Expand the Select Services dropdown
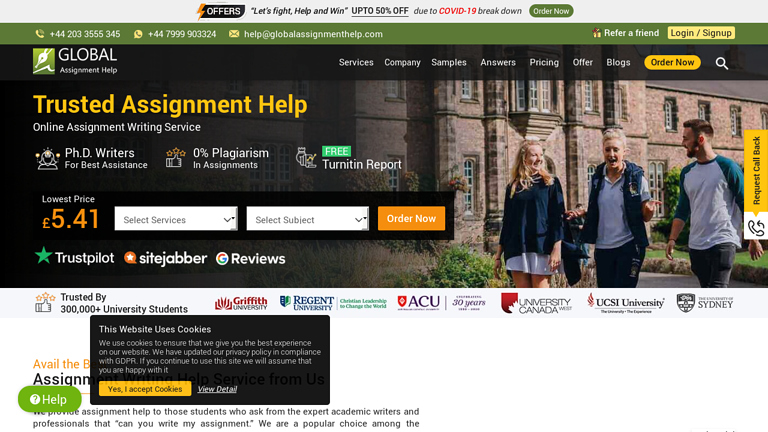Viewport: 768px width, 432px height. click(175, 219)
